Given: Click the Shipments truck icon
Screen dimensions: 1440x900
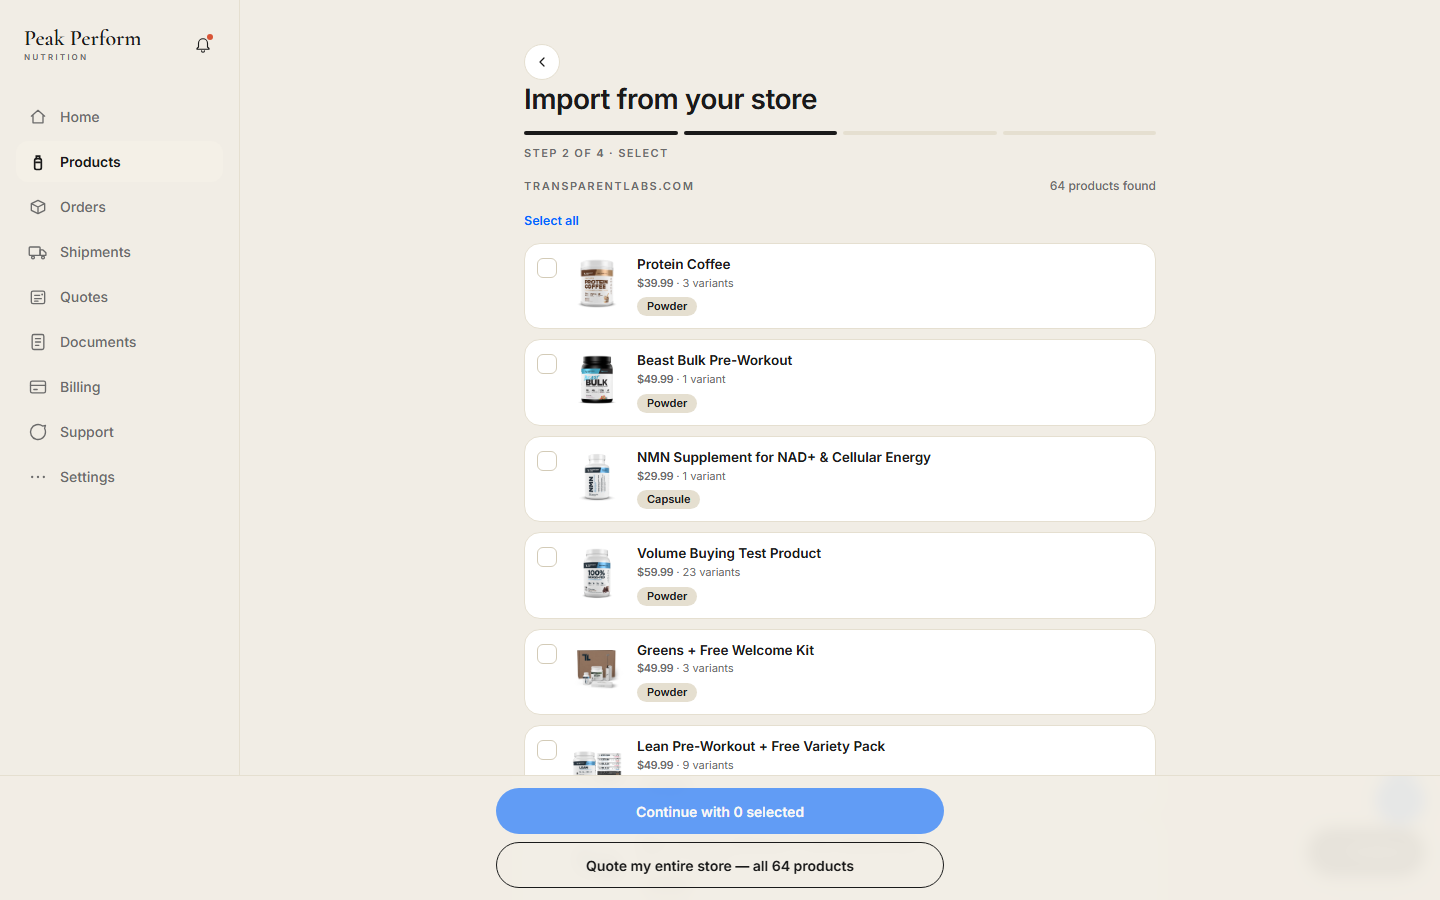Looking at the screenshot, I should [38, 252].
